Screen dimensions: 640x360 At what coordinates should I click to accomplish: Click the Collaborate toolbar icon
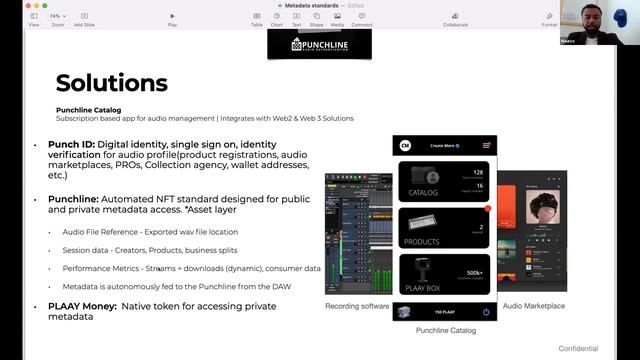point(455,19)
